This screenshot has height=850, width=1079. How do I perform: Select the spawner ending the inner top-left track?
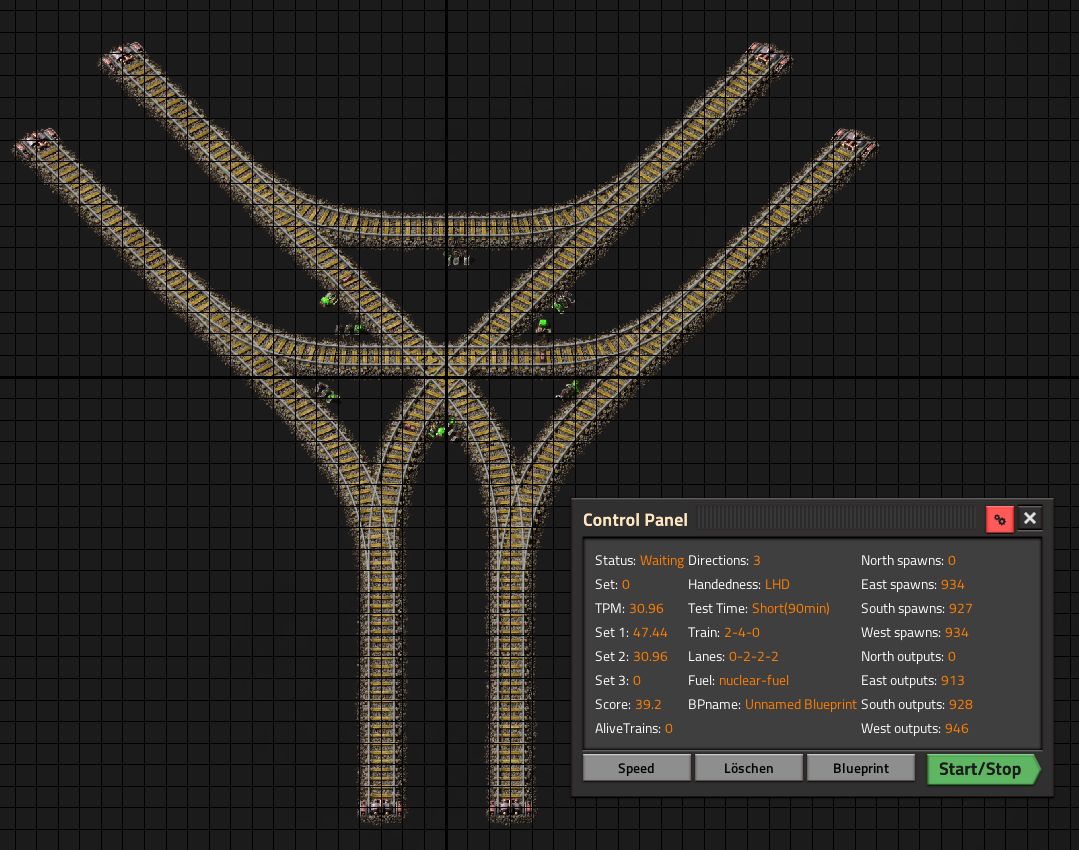coord(123,54)
